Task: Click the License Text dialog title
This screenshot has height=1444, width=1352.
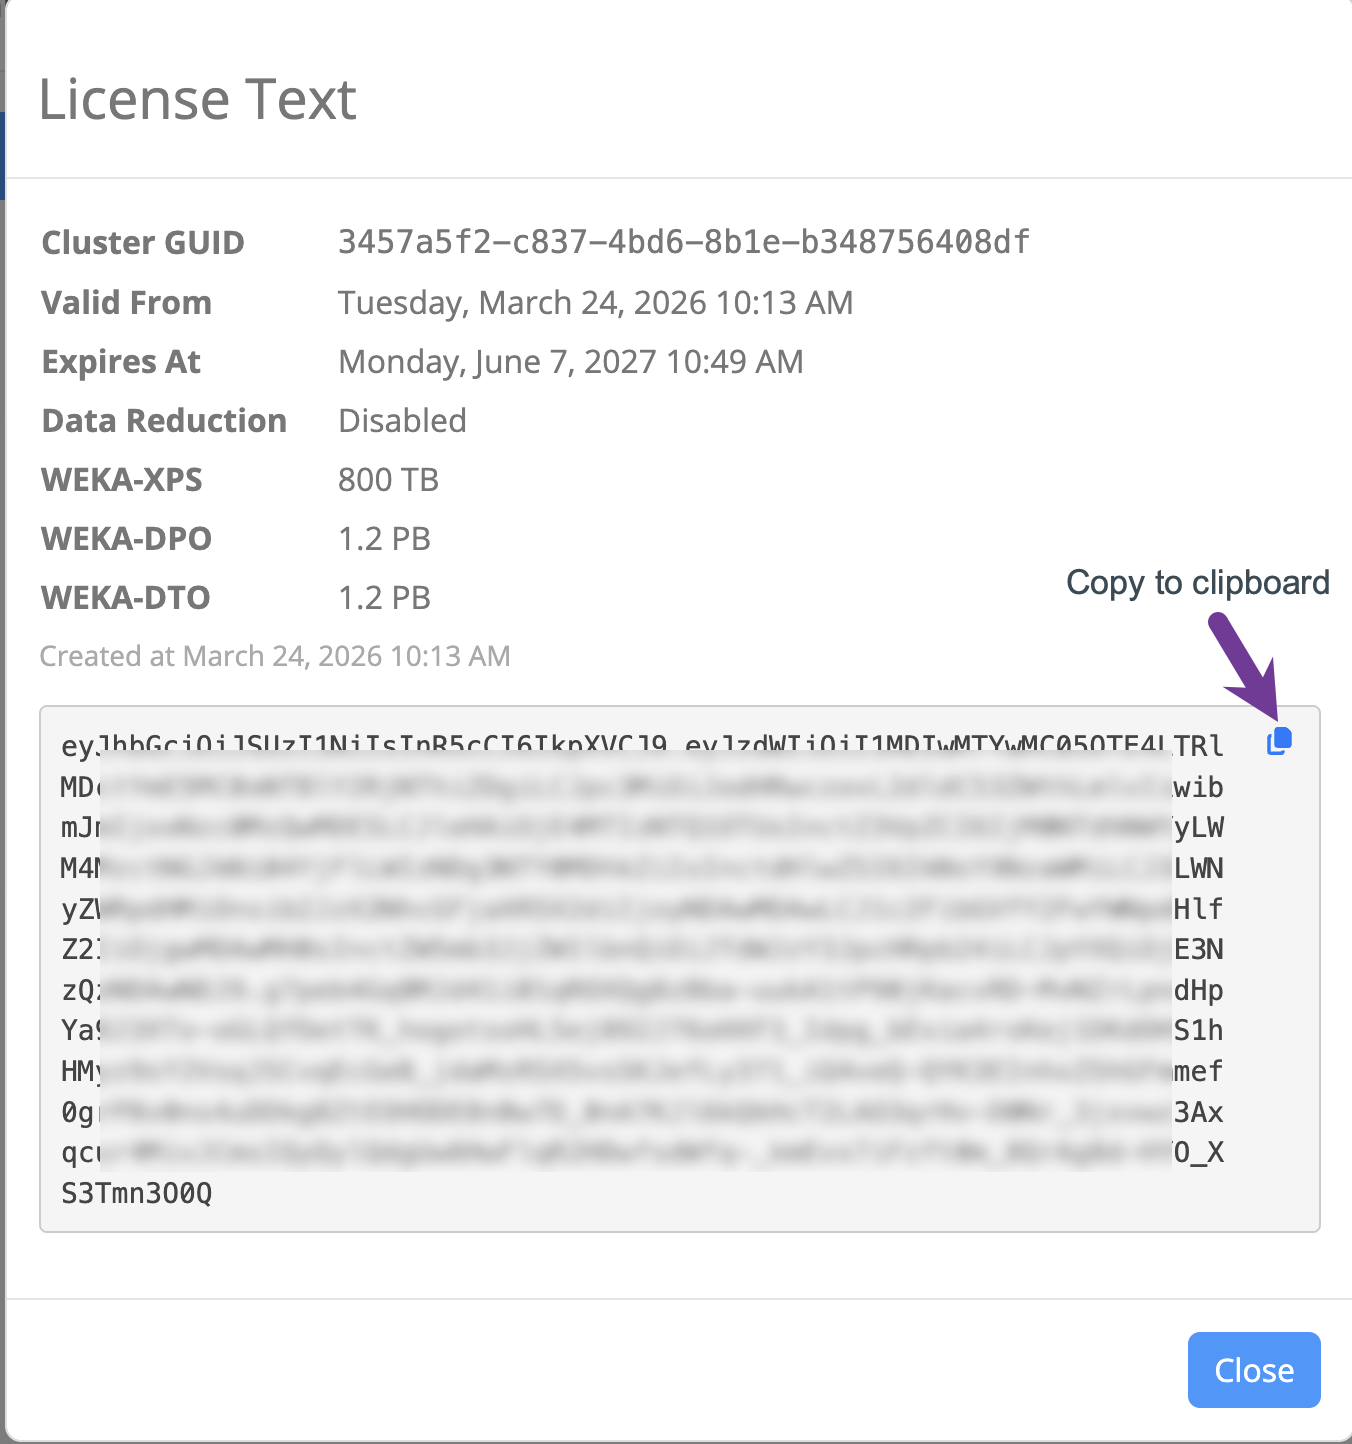Action: click(x=197, y=98)
